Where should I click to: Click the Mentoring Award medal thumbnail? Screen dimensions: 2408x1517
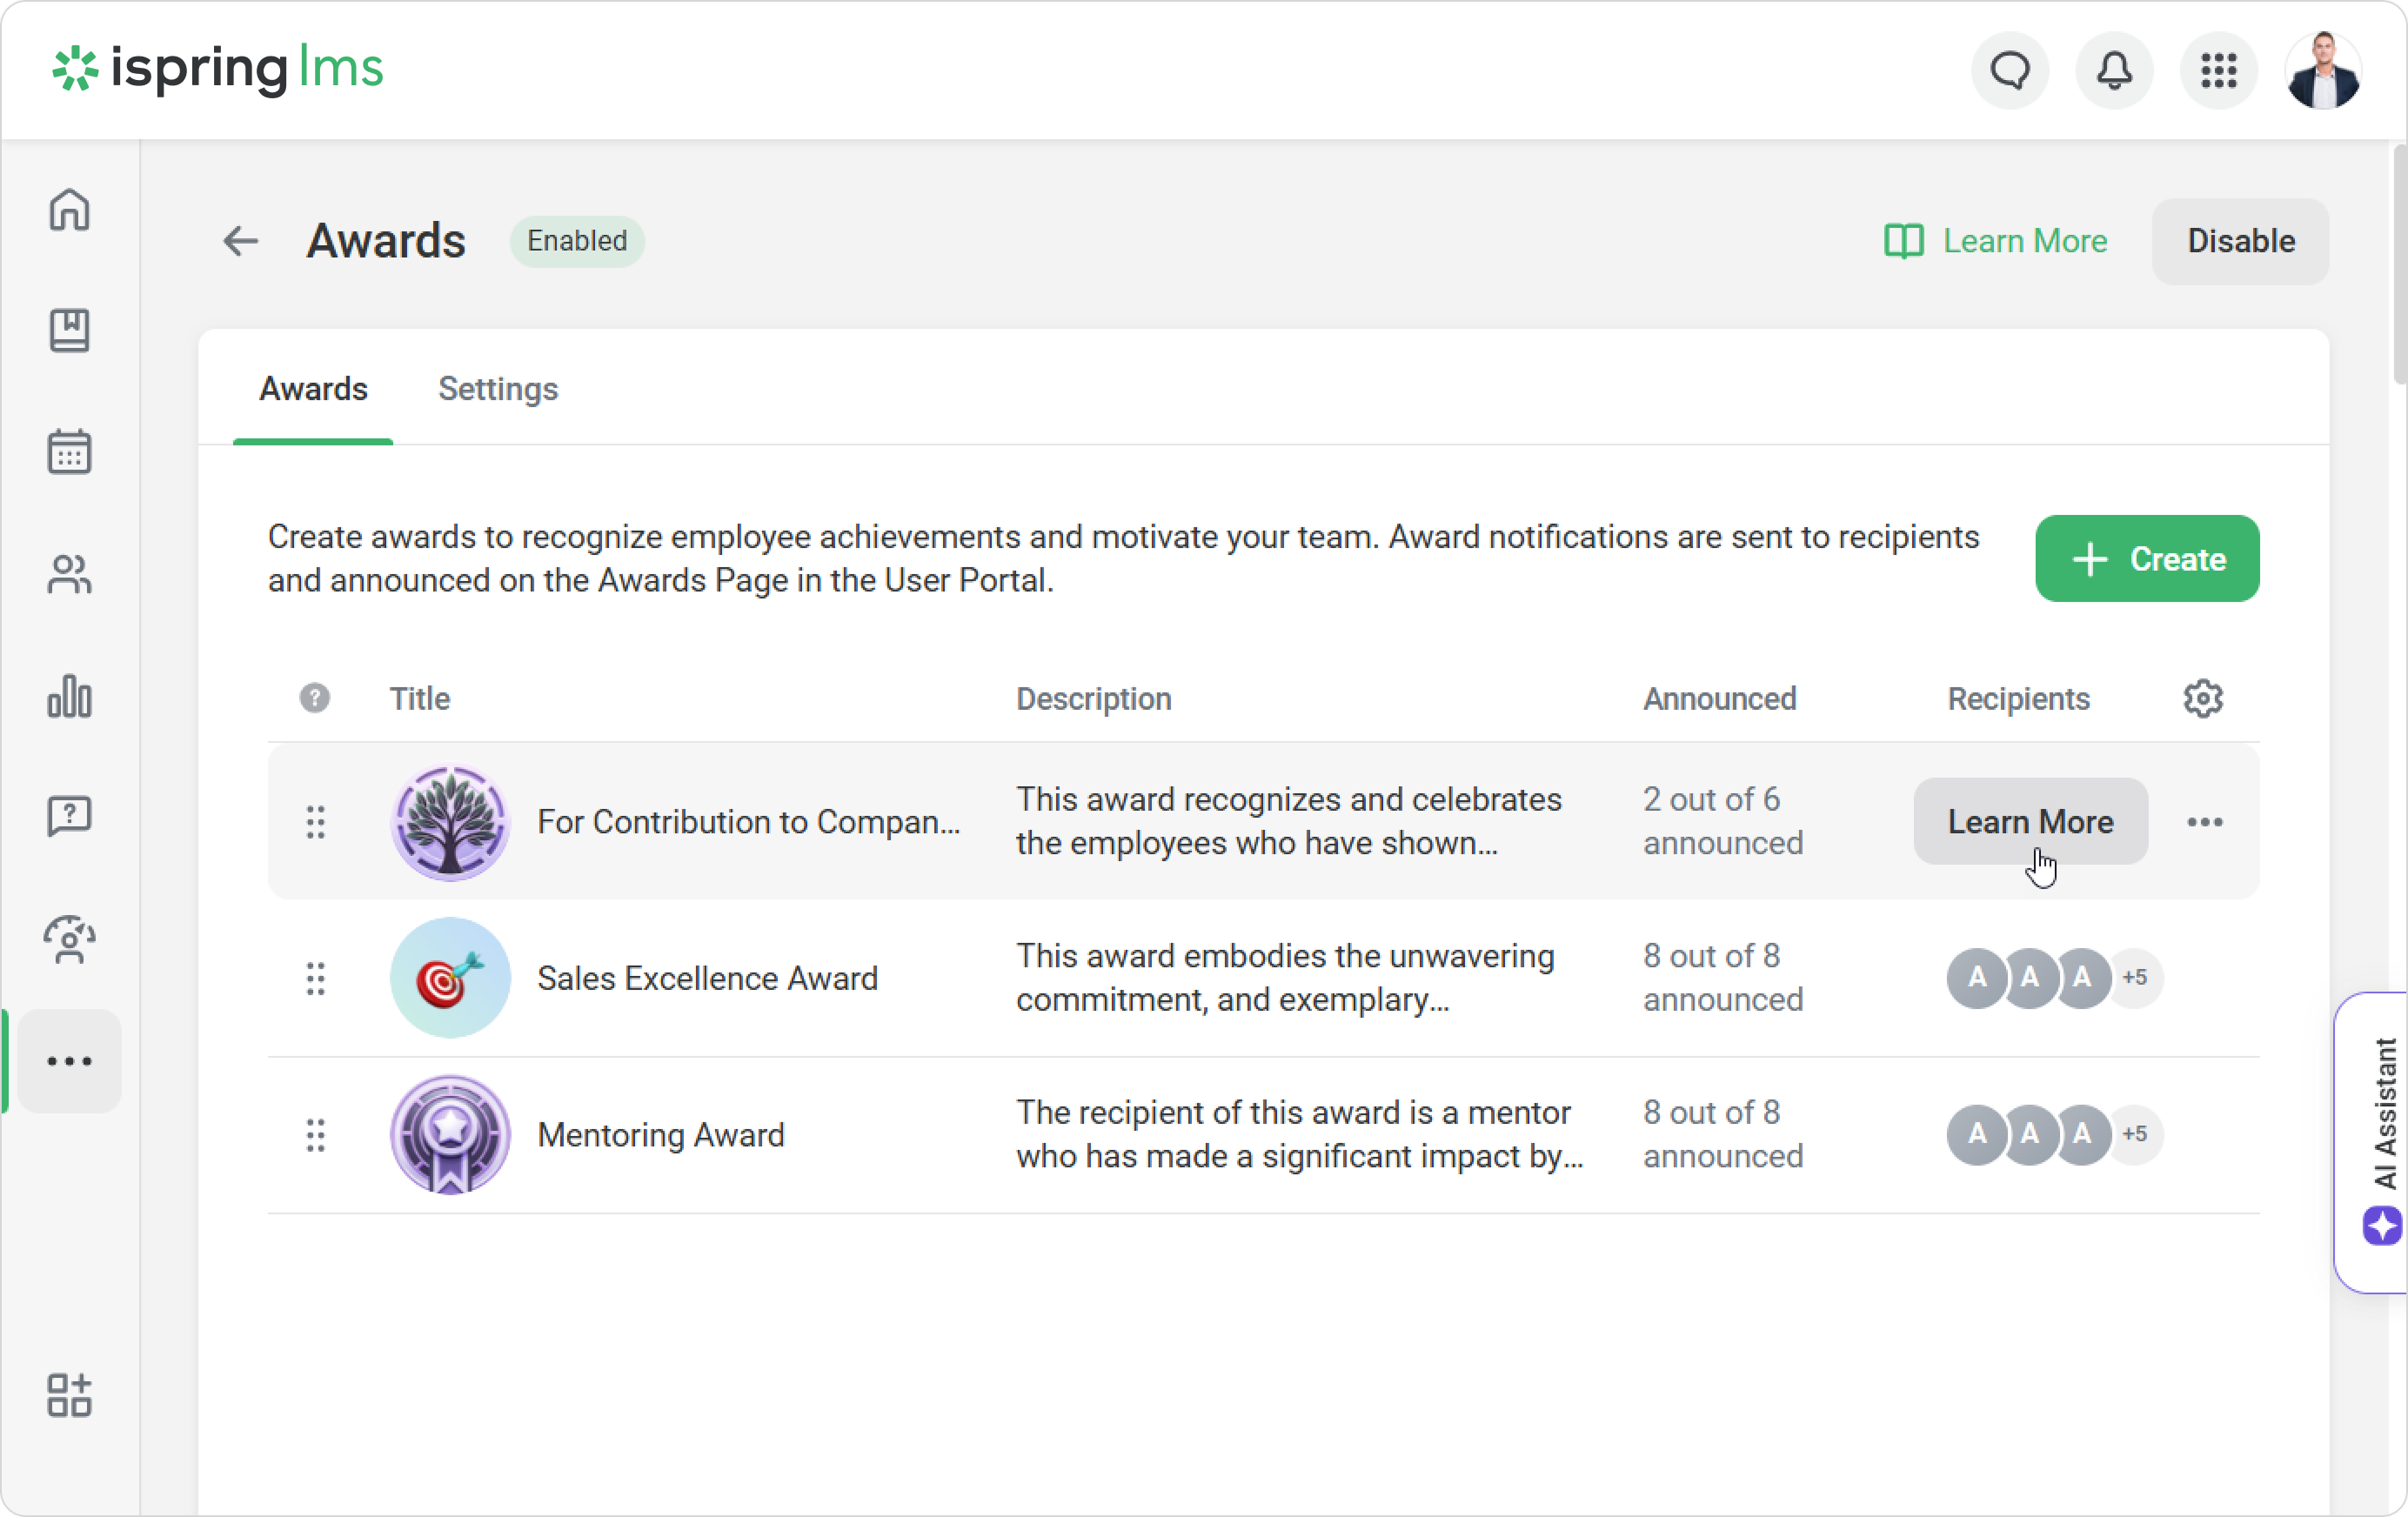[450, 1135]
